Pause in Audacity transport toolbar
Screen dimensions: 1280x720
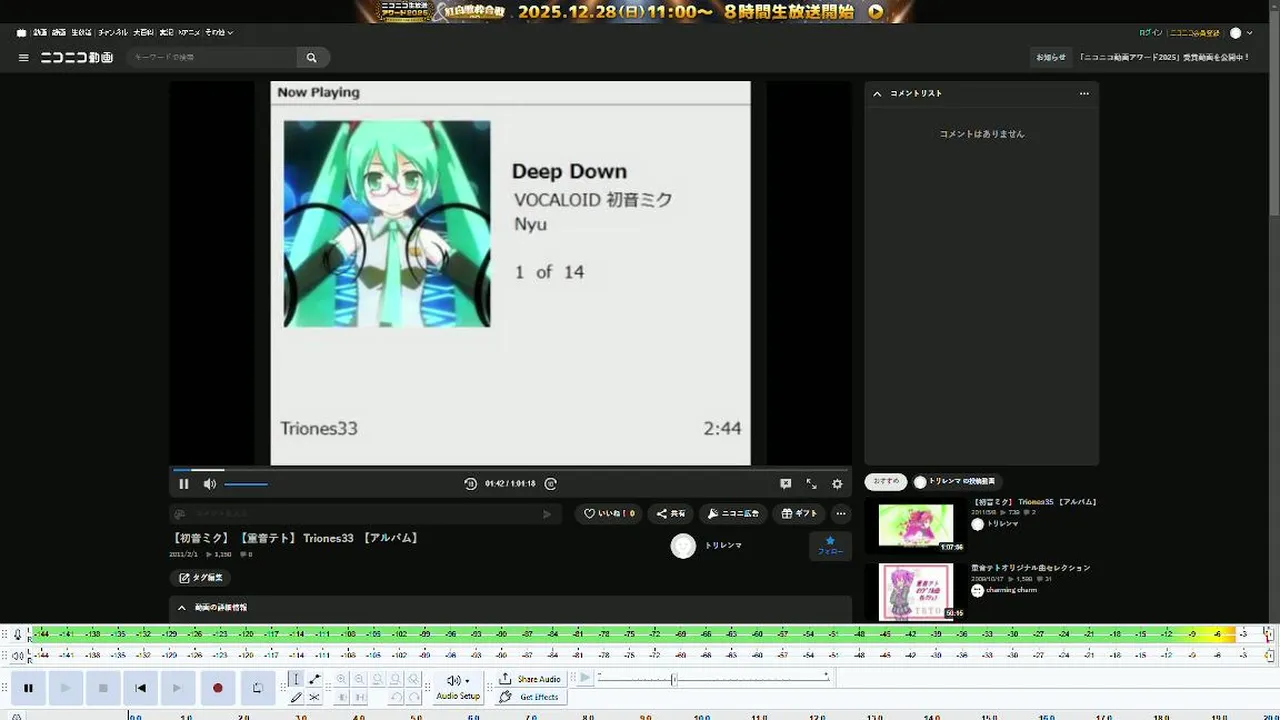click(28, 688)
